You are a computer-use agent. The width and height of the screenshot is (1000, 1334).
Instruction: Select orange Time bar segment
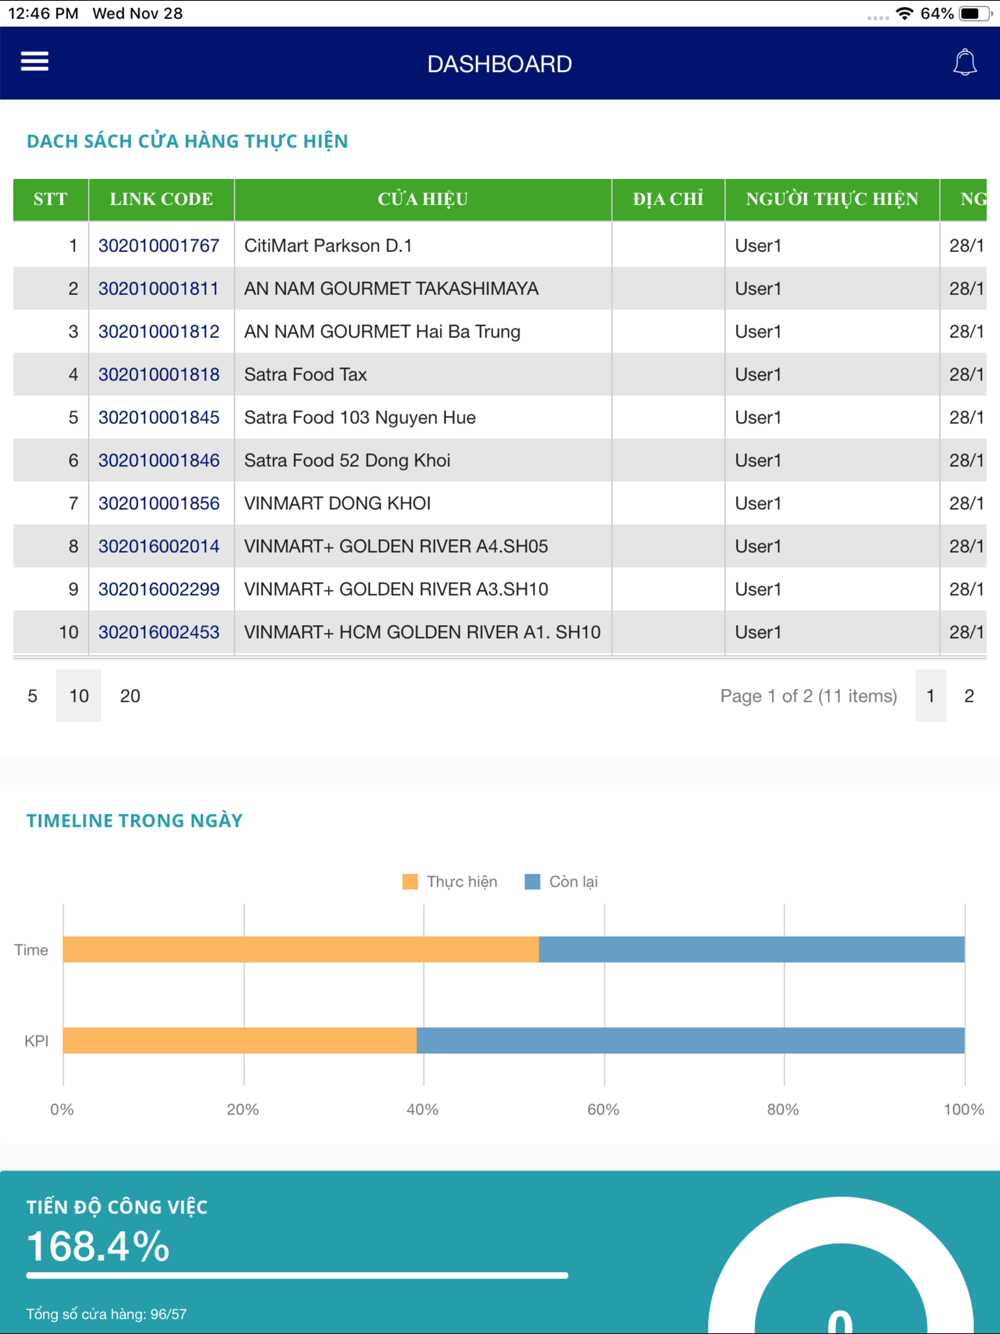301,950
